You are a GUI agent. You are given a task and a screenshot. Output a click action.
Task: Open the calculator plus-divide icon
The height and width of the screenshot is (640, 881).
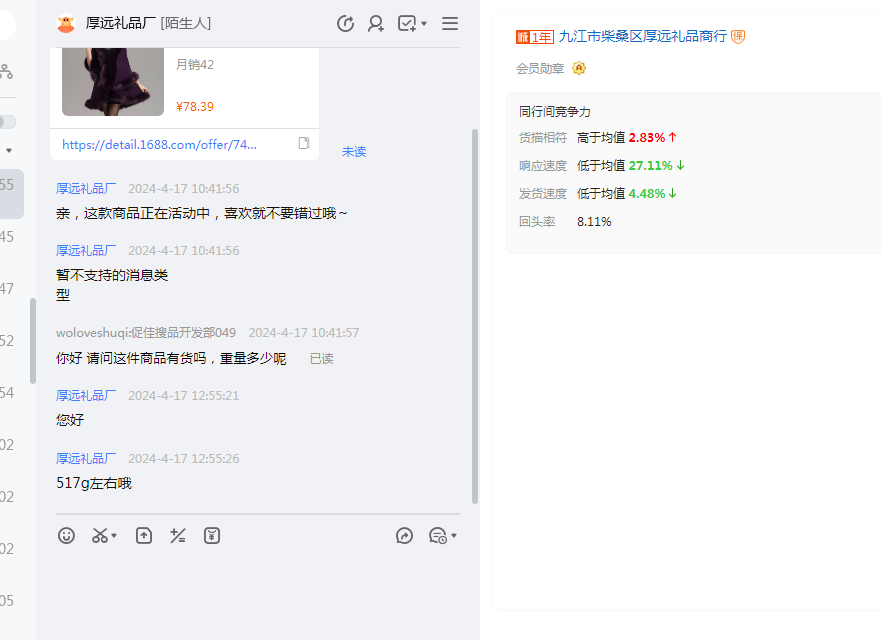178,535
